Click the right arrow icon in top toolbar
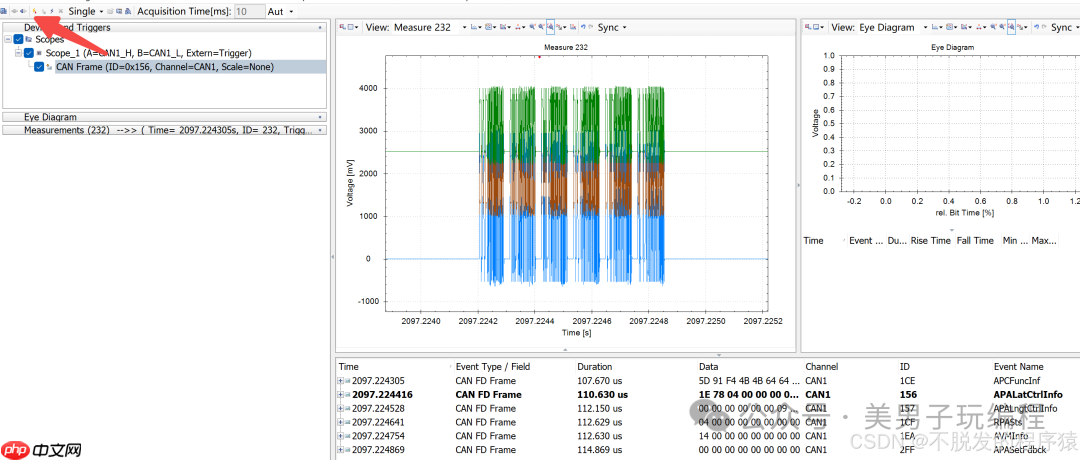This screenshot has width=1080, height=460. tap(23, 11)
